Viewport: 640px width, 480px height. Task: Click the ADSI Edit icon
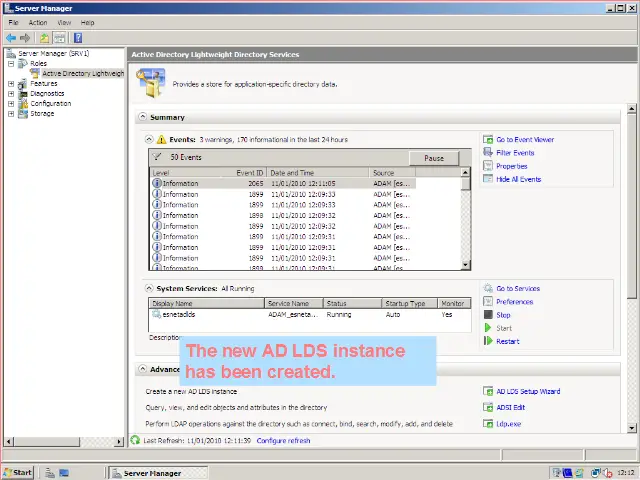(x=488, y=407)
